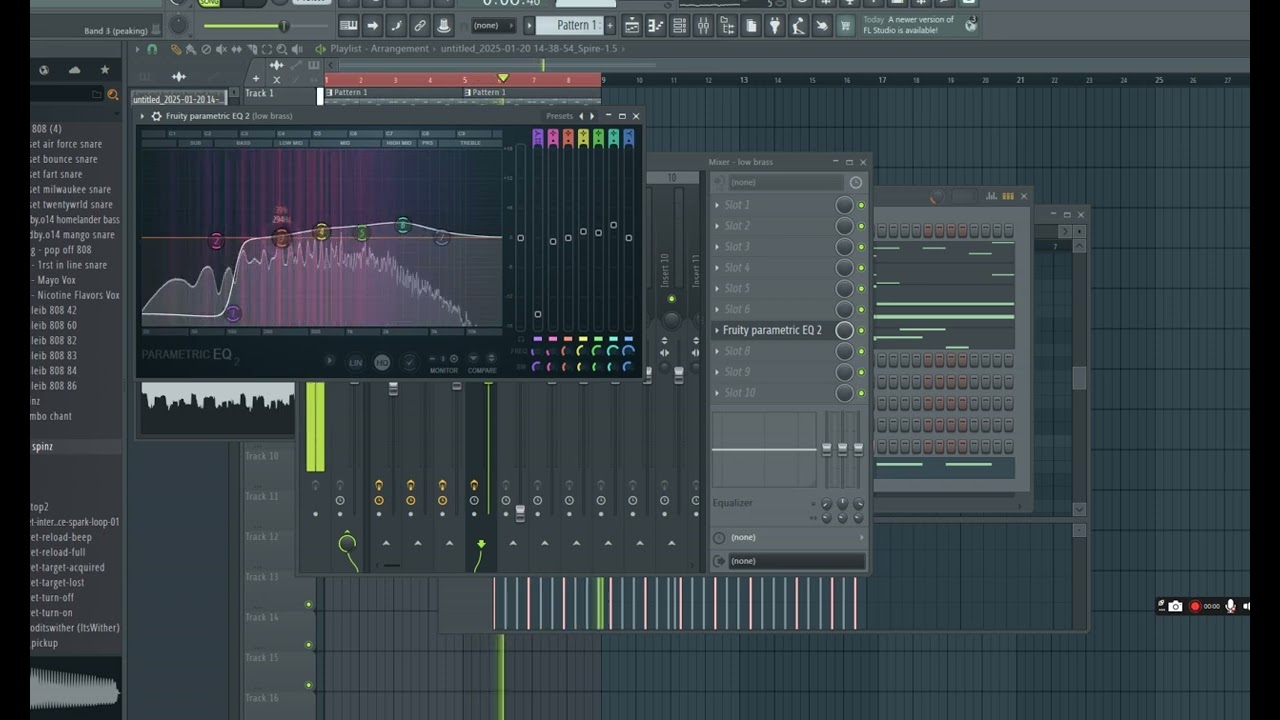This screenshot has height=720, width=1280.
Task: Open 'Trst in line snare' browser sample
Action: coord(72,265)
